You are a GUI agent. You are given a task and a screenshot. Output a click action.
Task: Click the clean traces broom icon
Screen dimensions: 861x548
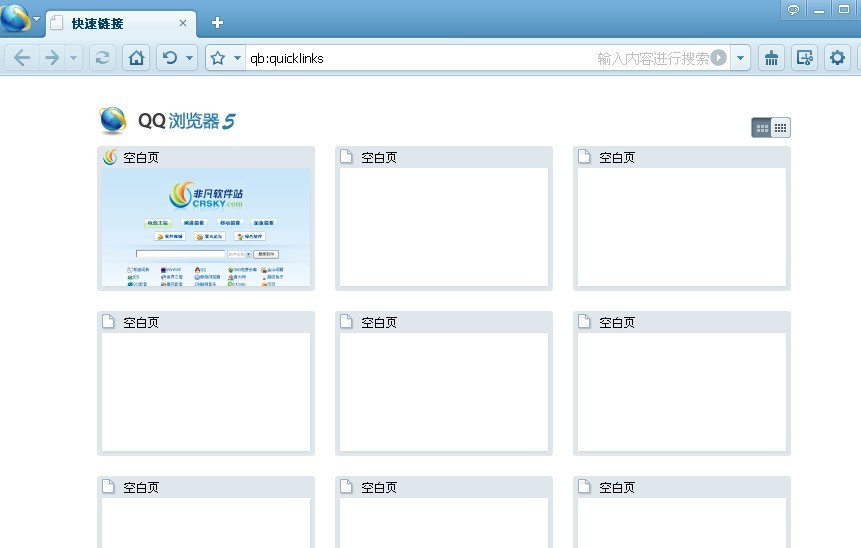coord(771,58)
